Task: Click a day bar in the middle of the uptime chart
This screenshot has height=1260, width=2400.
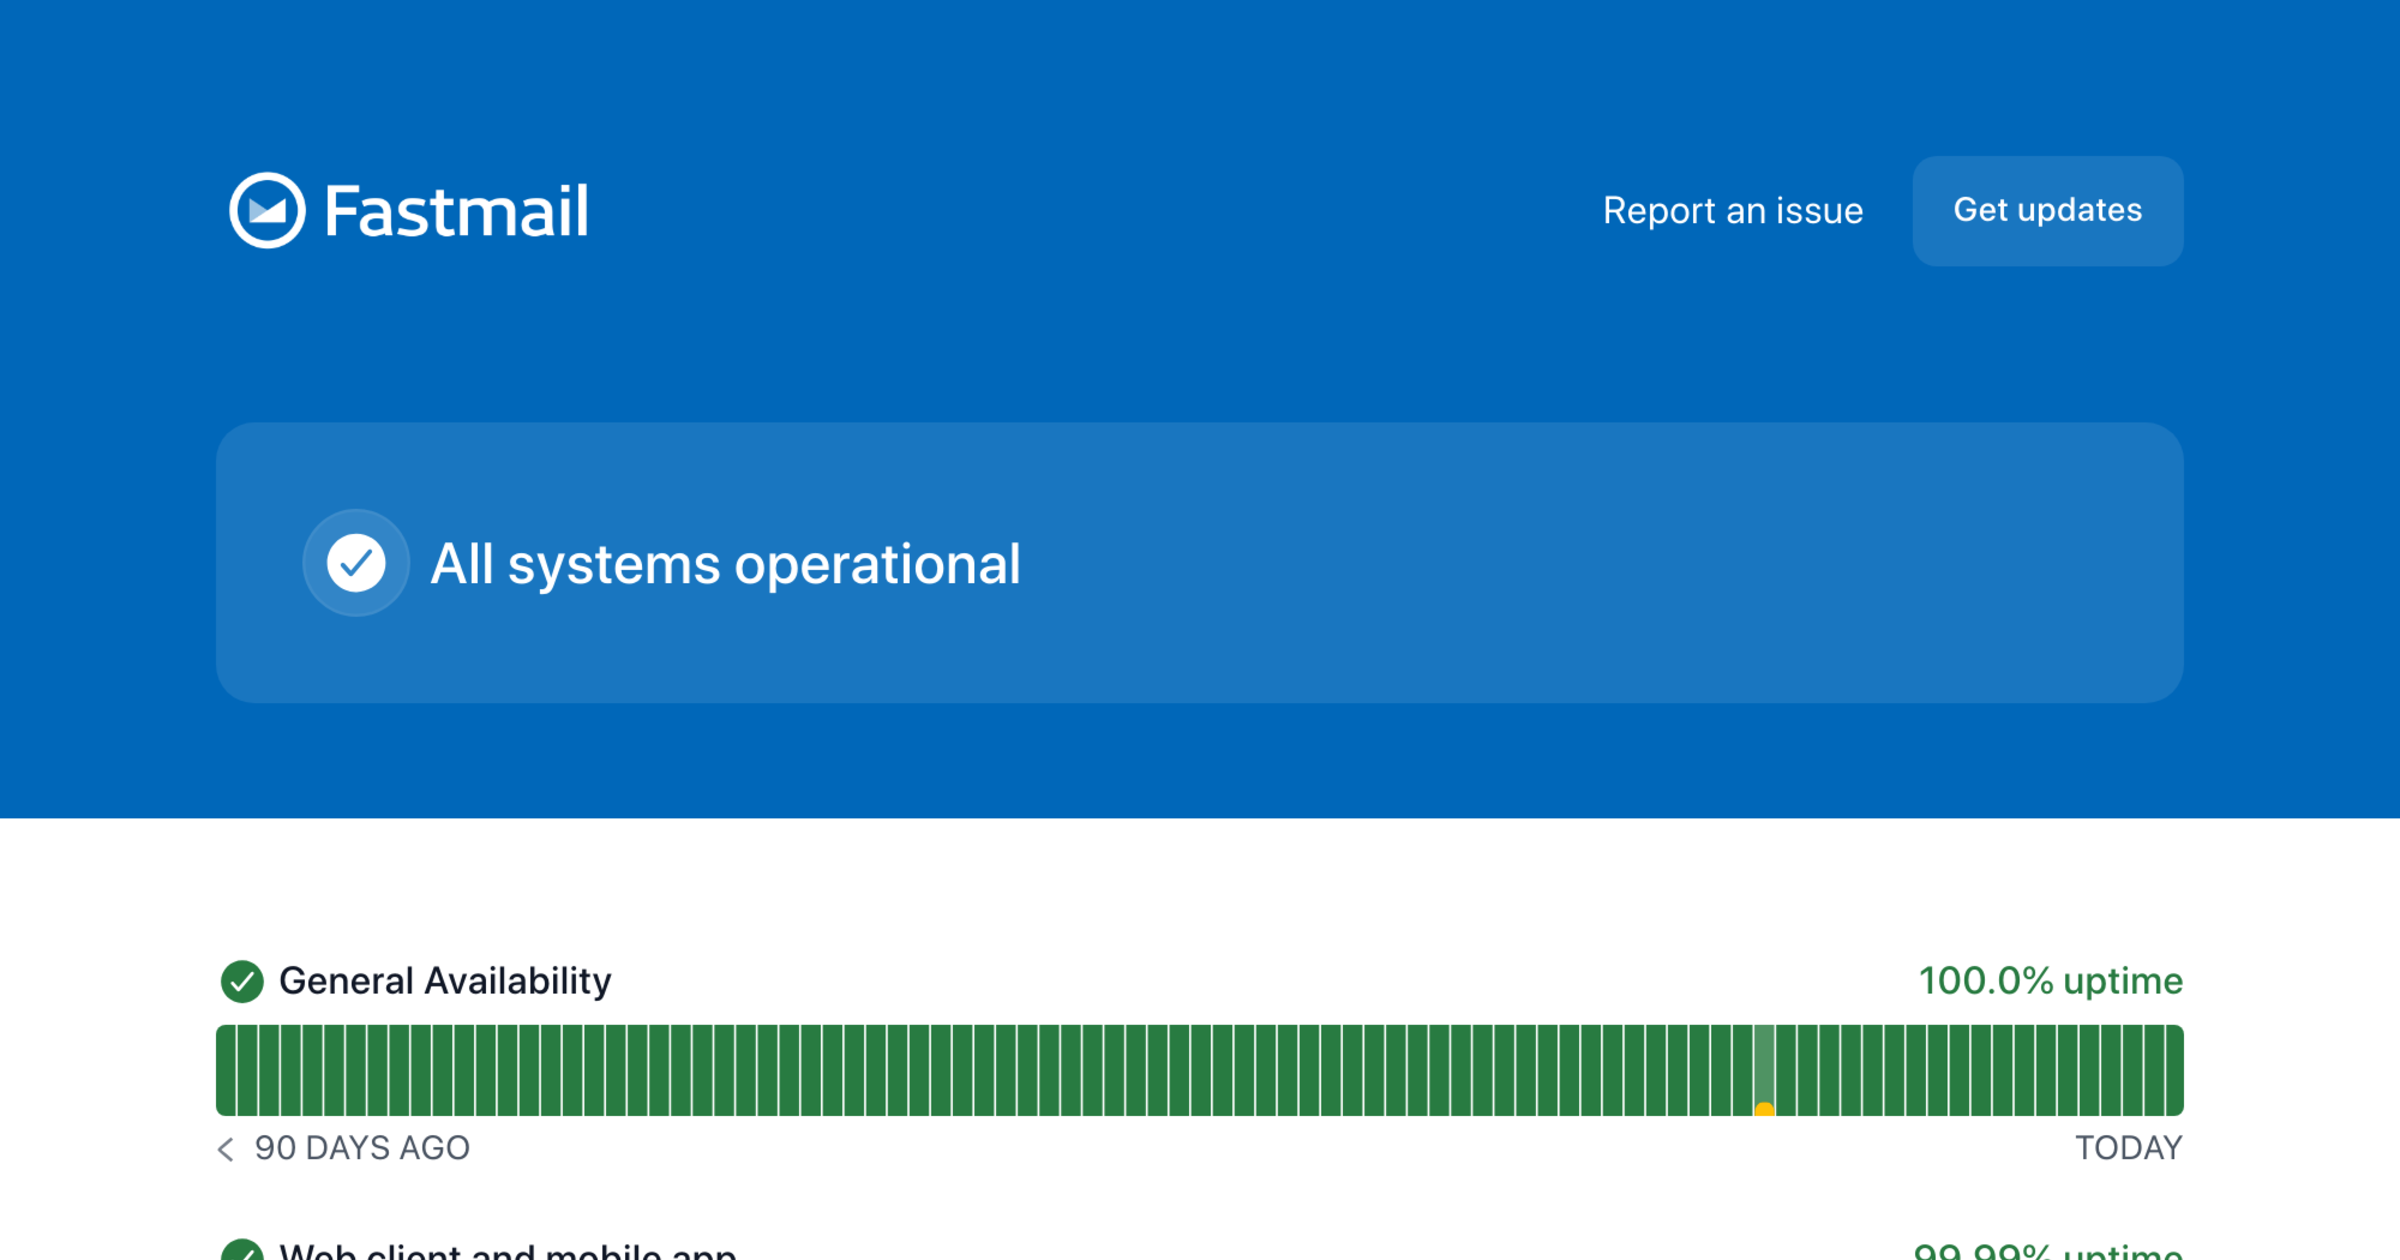Action: pos(1200,1070)
